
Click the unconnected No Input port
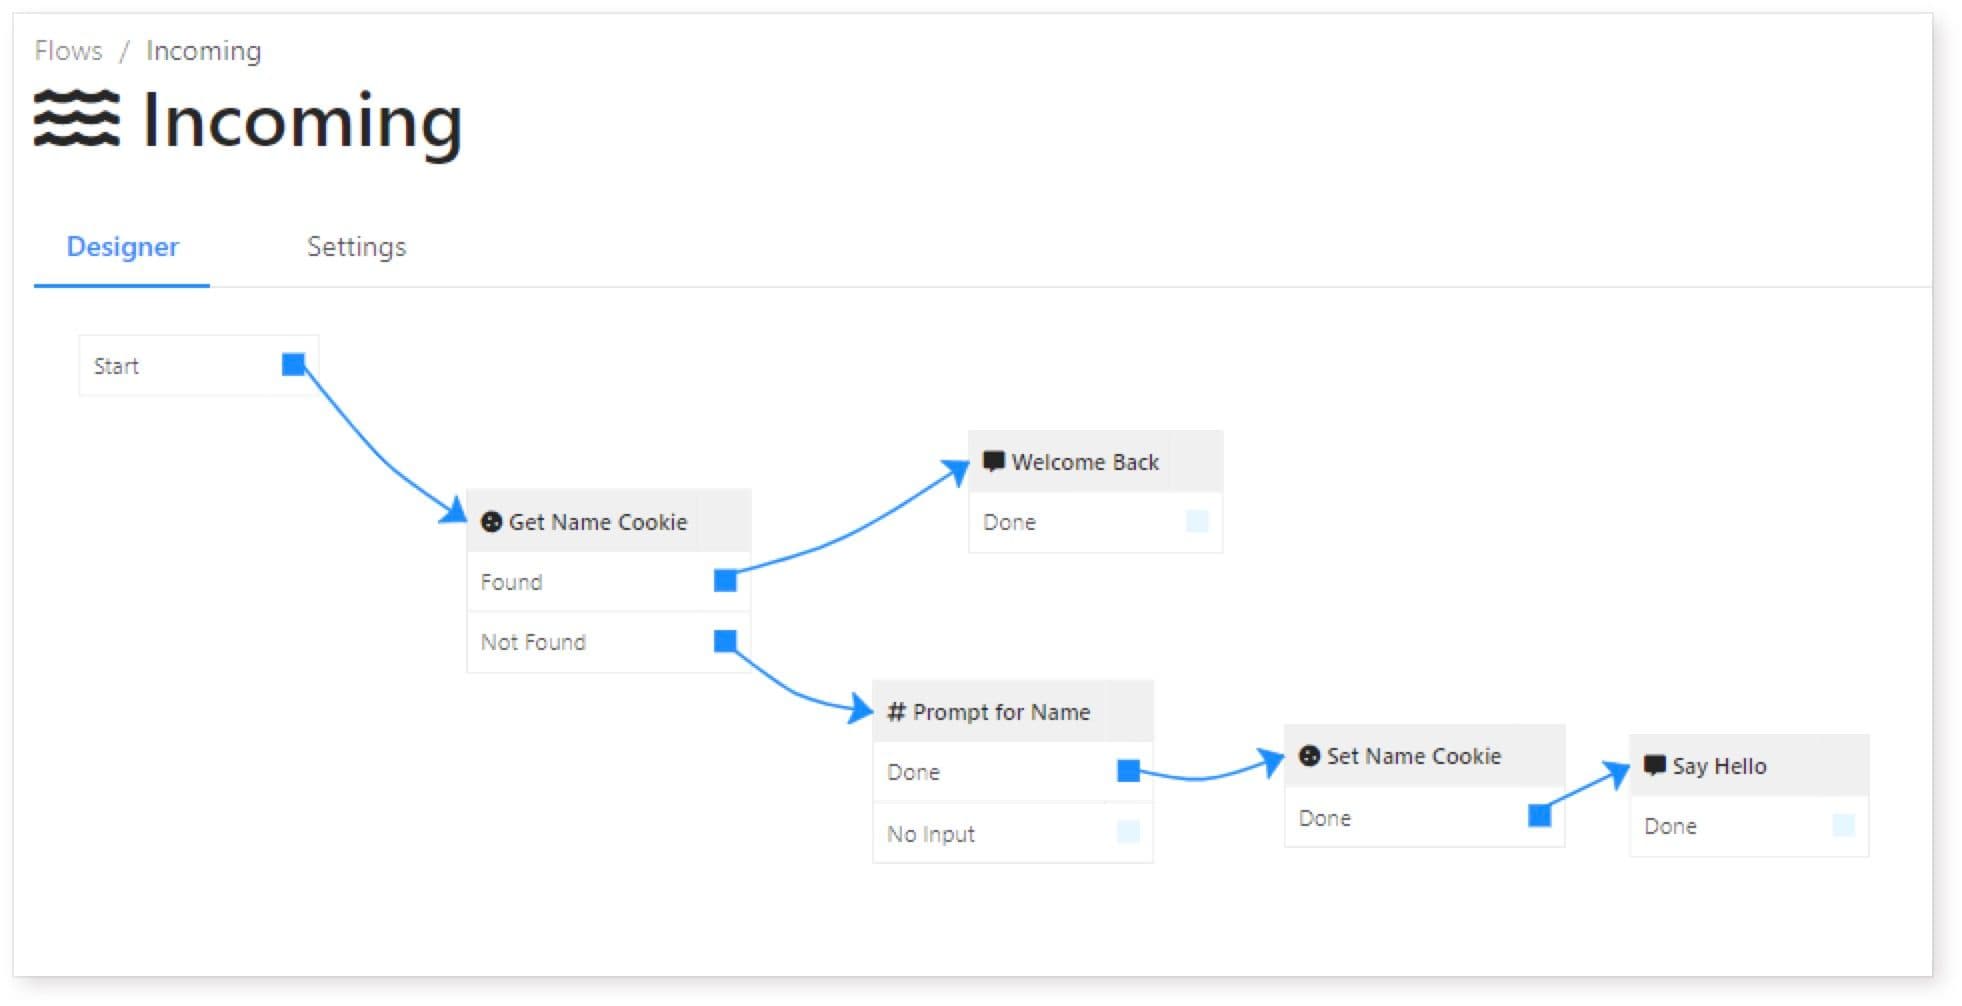1128,832
